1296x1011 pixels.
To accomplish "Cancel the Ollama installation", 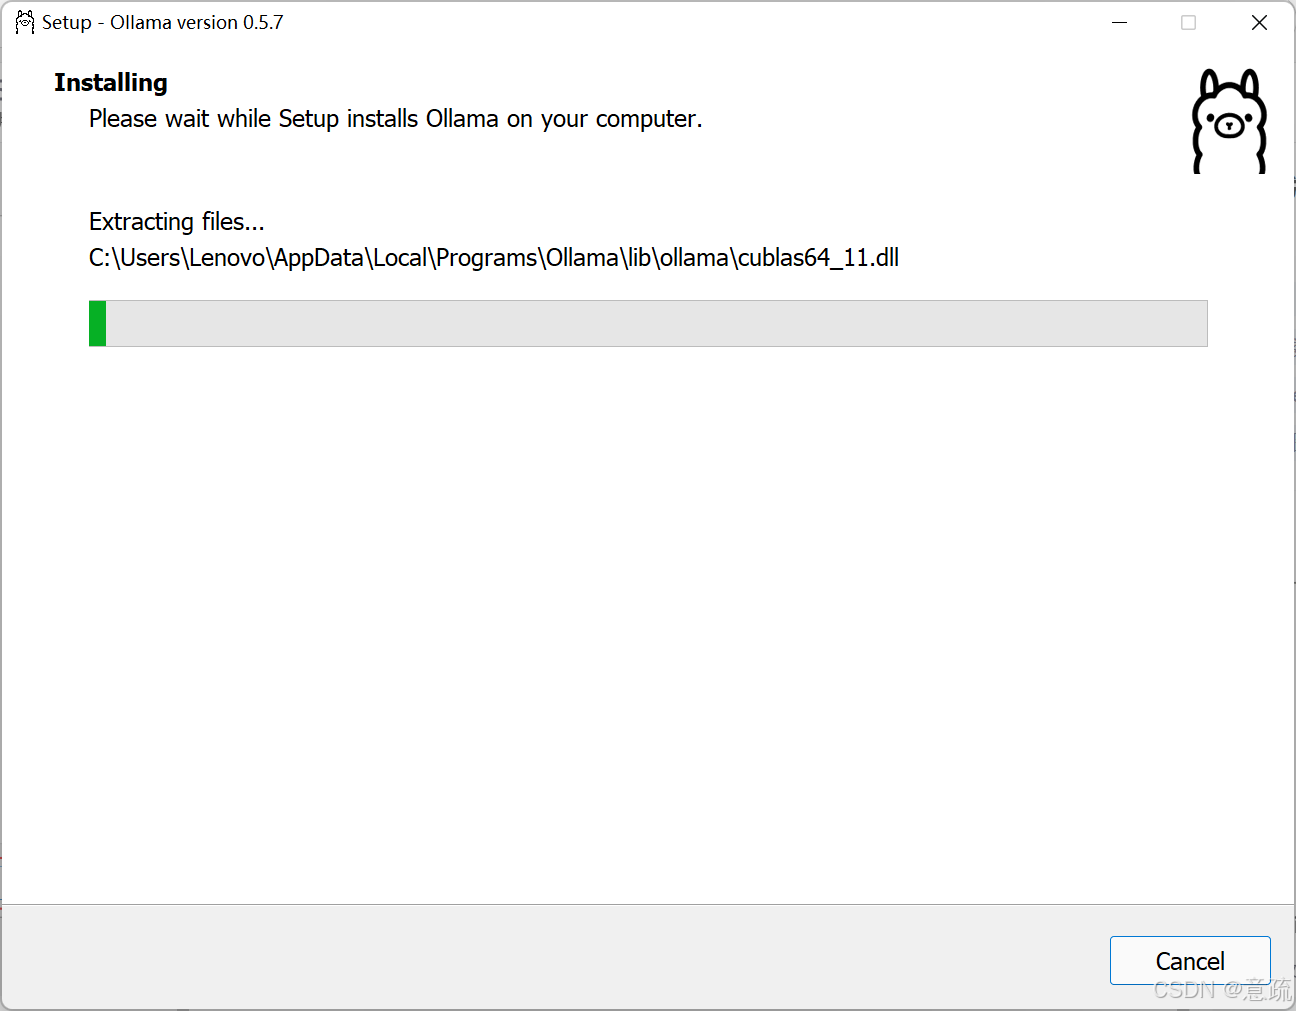I will click(x=1189, y=961).
